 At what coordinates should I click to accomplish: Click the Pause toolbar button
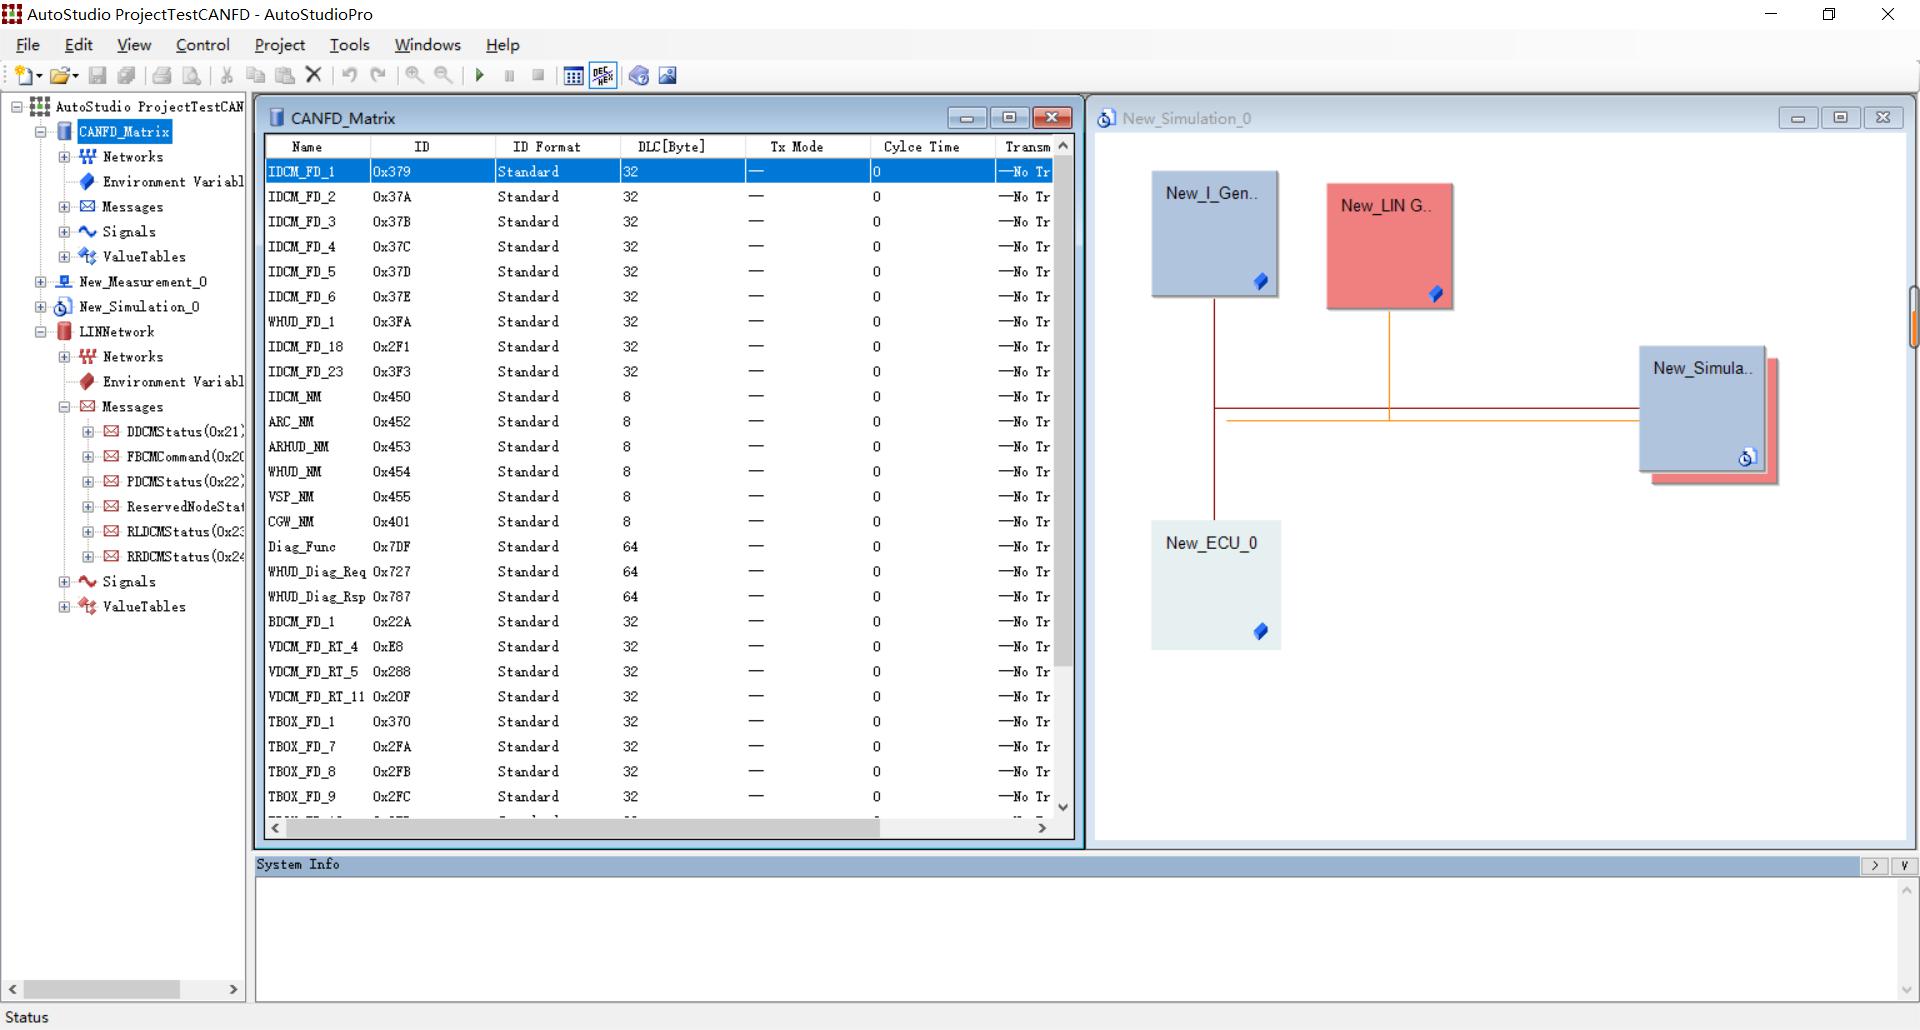tap(509, 75)
